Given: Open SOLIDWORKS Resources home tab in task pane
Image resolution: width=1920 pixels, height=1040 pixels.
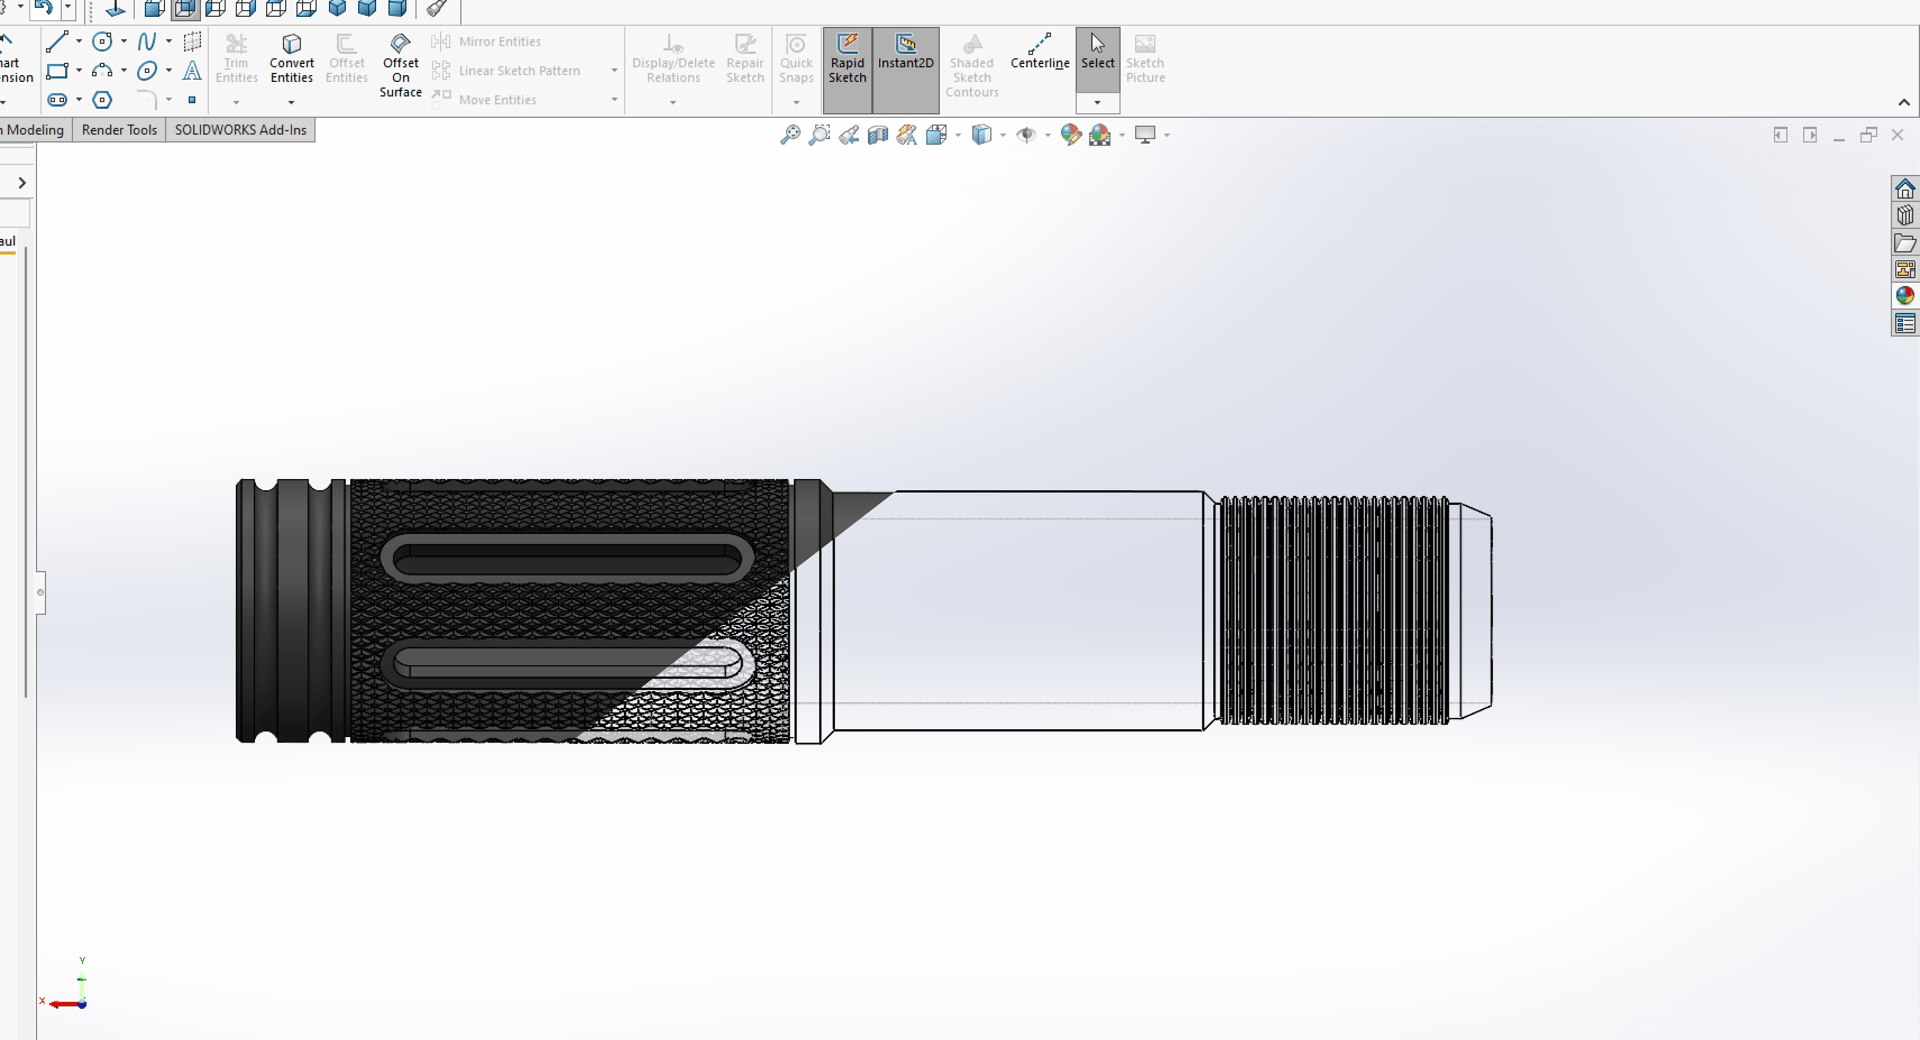Looking at the screenshot, I should [1905, 189].
